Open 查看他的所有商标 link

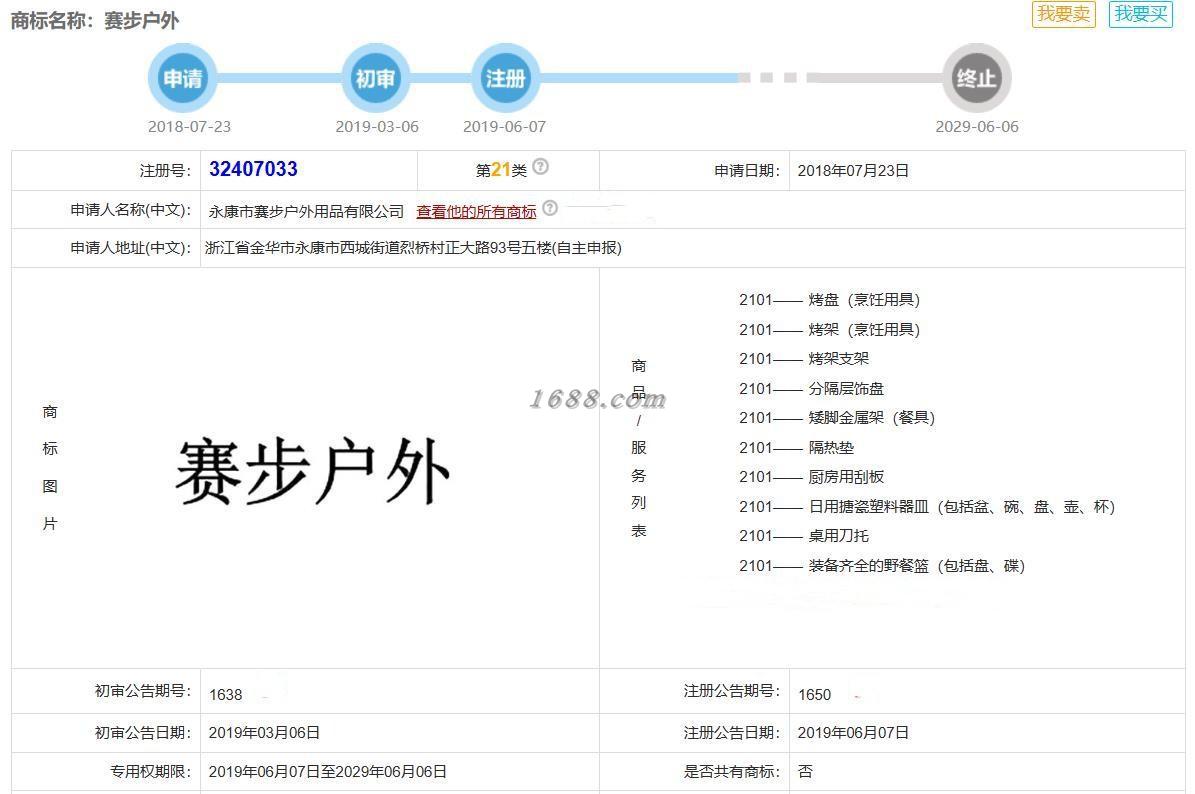(x=476, y=212)
